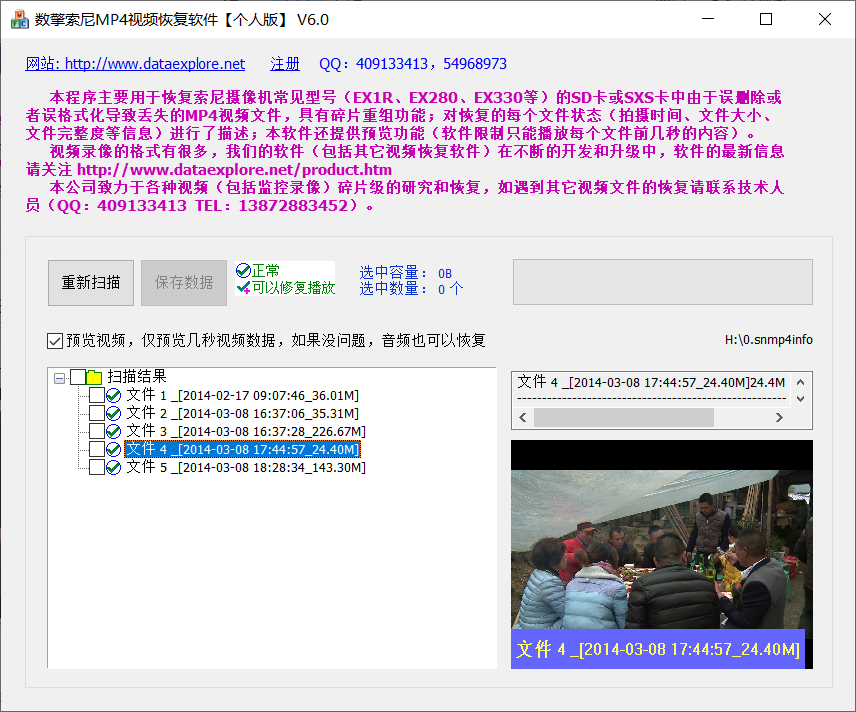856x712 pixels.
Task: Click the video preview thumbnail
Action: [662, 555]
